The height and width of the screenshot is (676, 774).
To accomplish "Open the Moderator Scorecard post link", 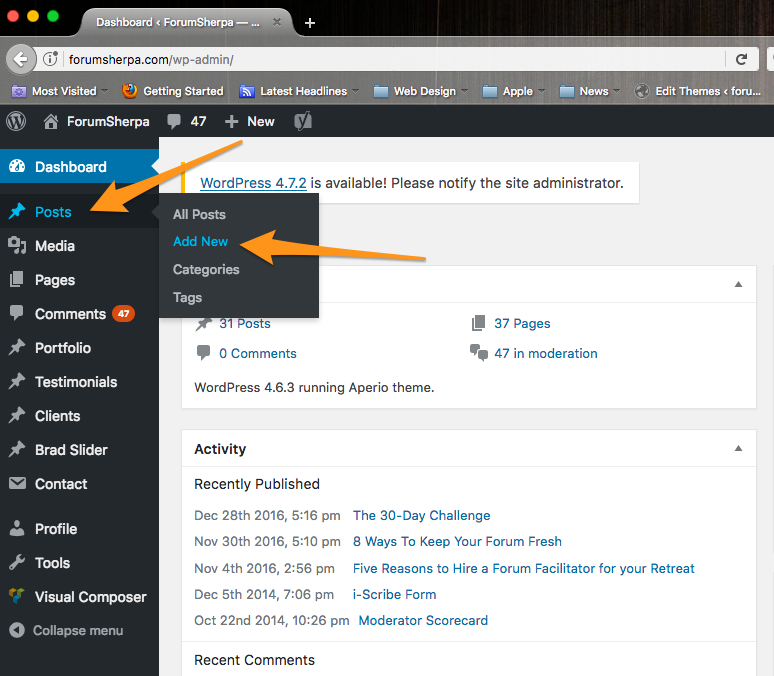I will click(423, 621).
